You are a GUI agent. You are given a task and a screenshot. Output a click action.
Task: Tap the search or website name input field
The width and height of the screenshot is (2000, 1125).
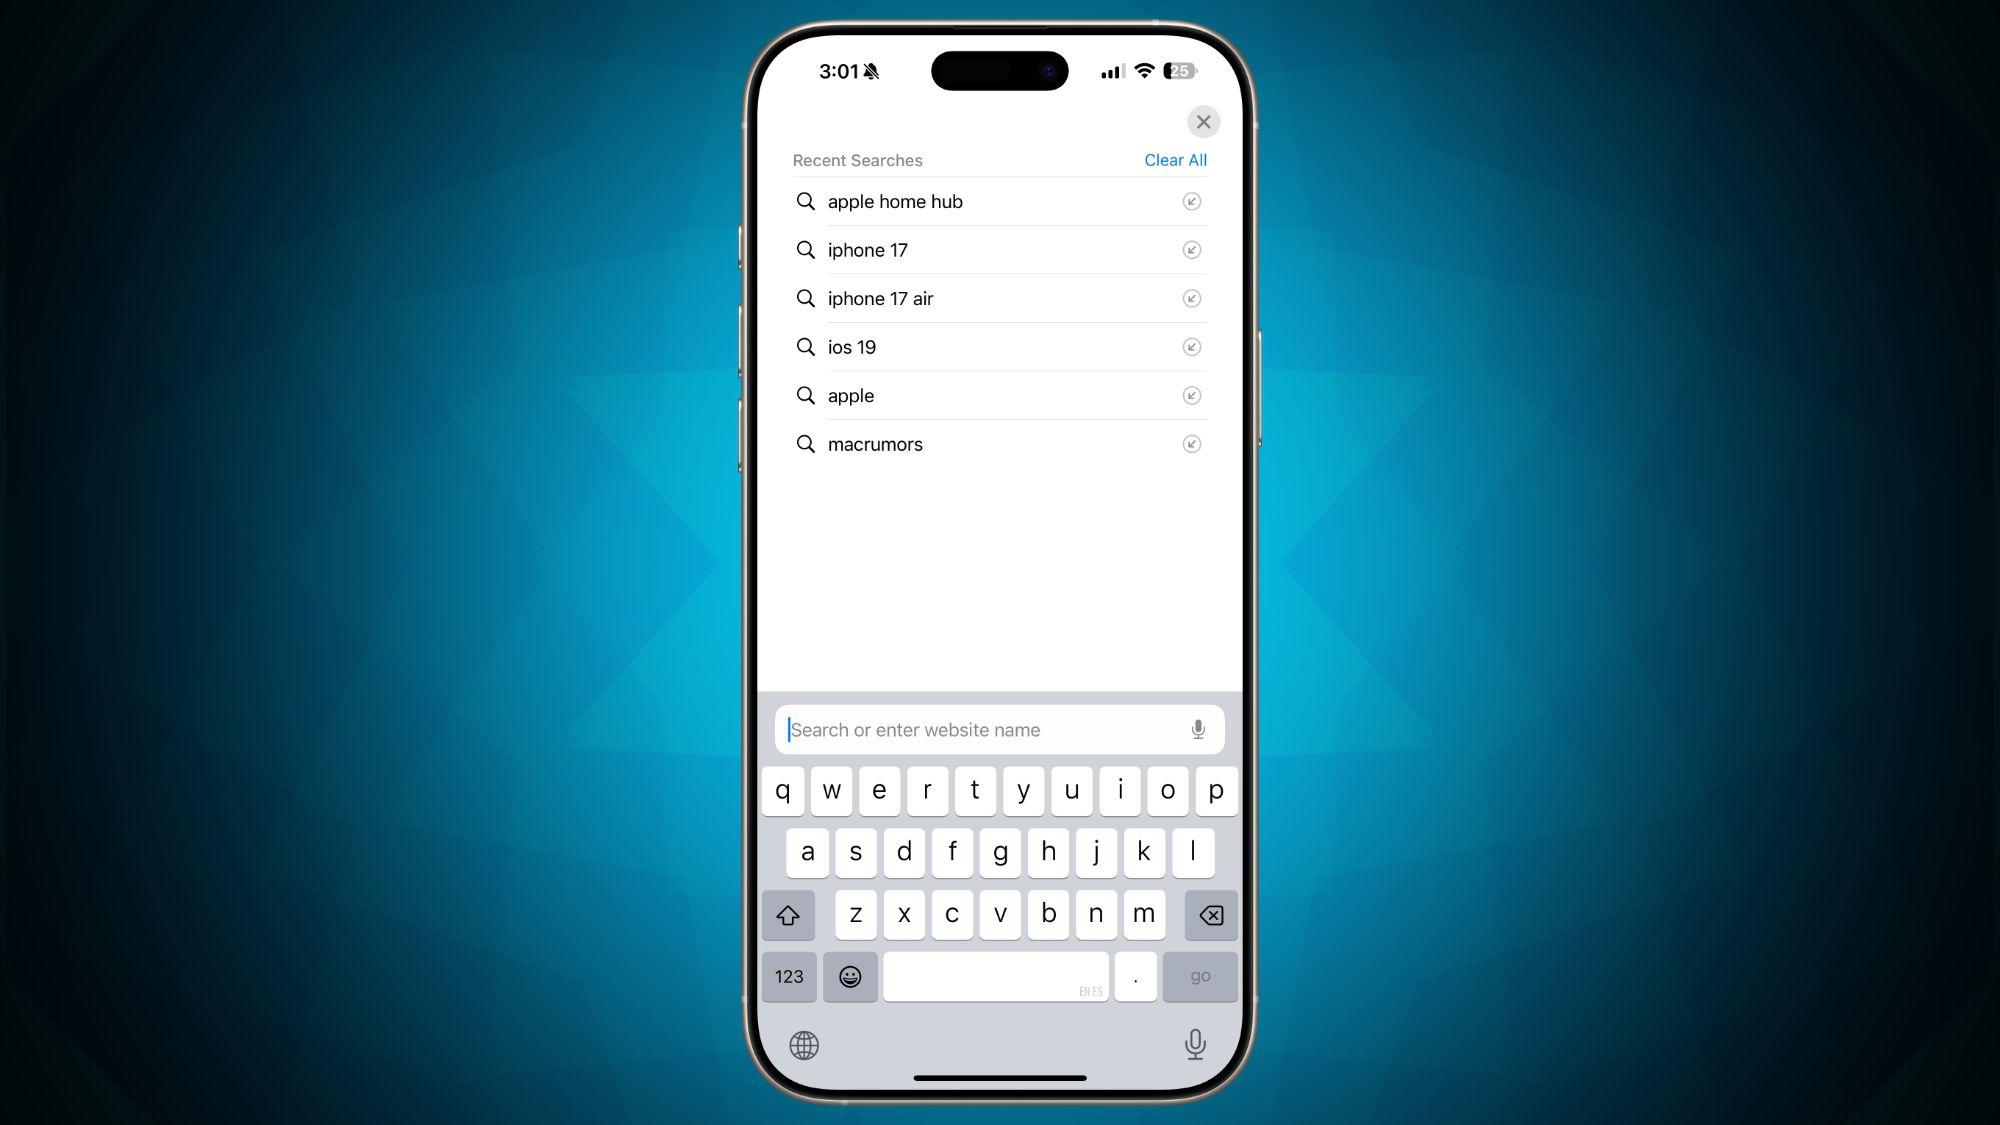click(999, 729)
